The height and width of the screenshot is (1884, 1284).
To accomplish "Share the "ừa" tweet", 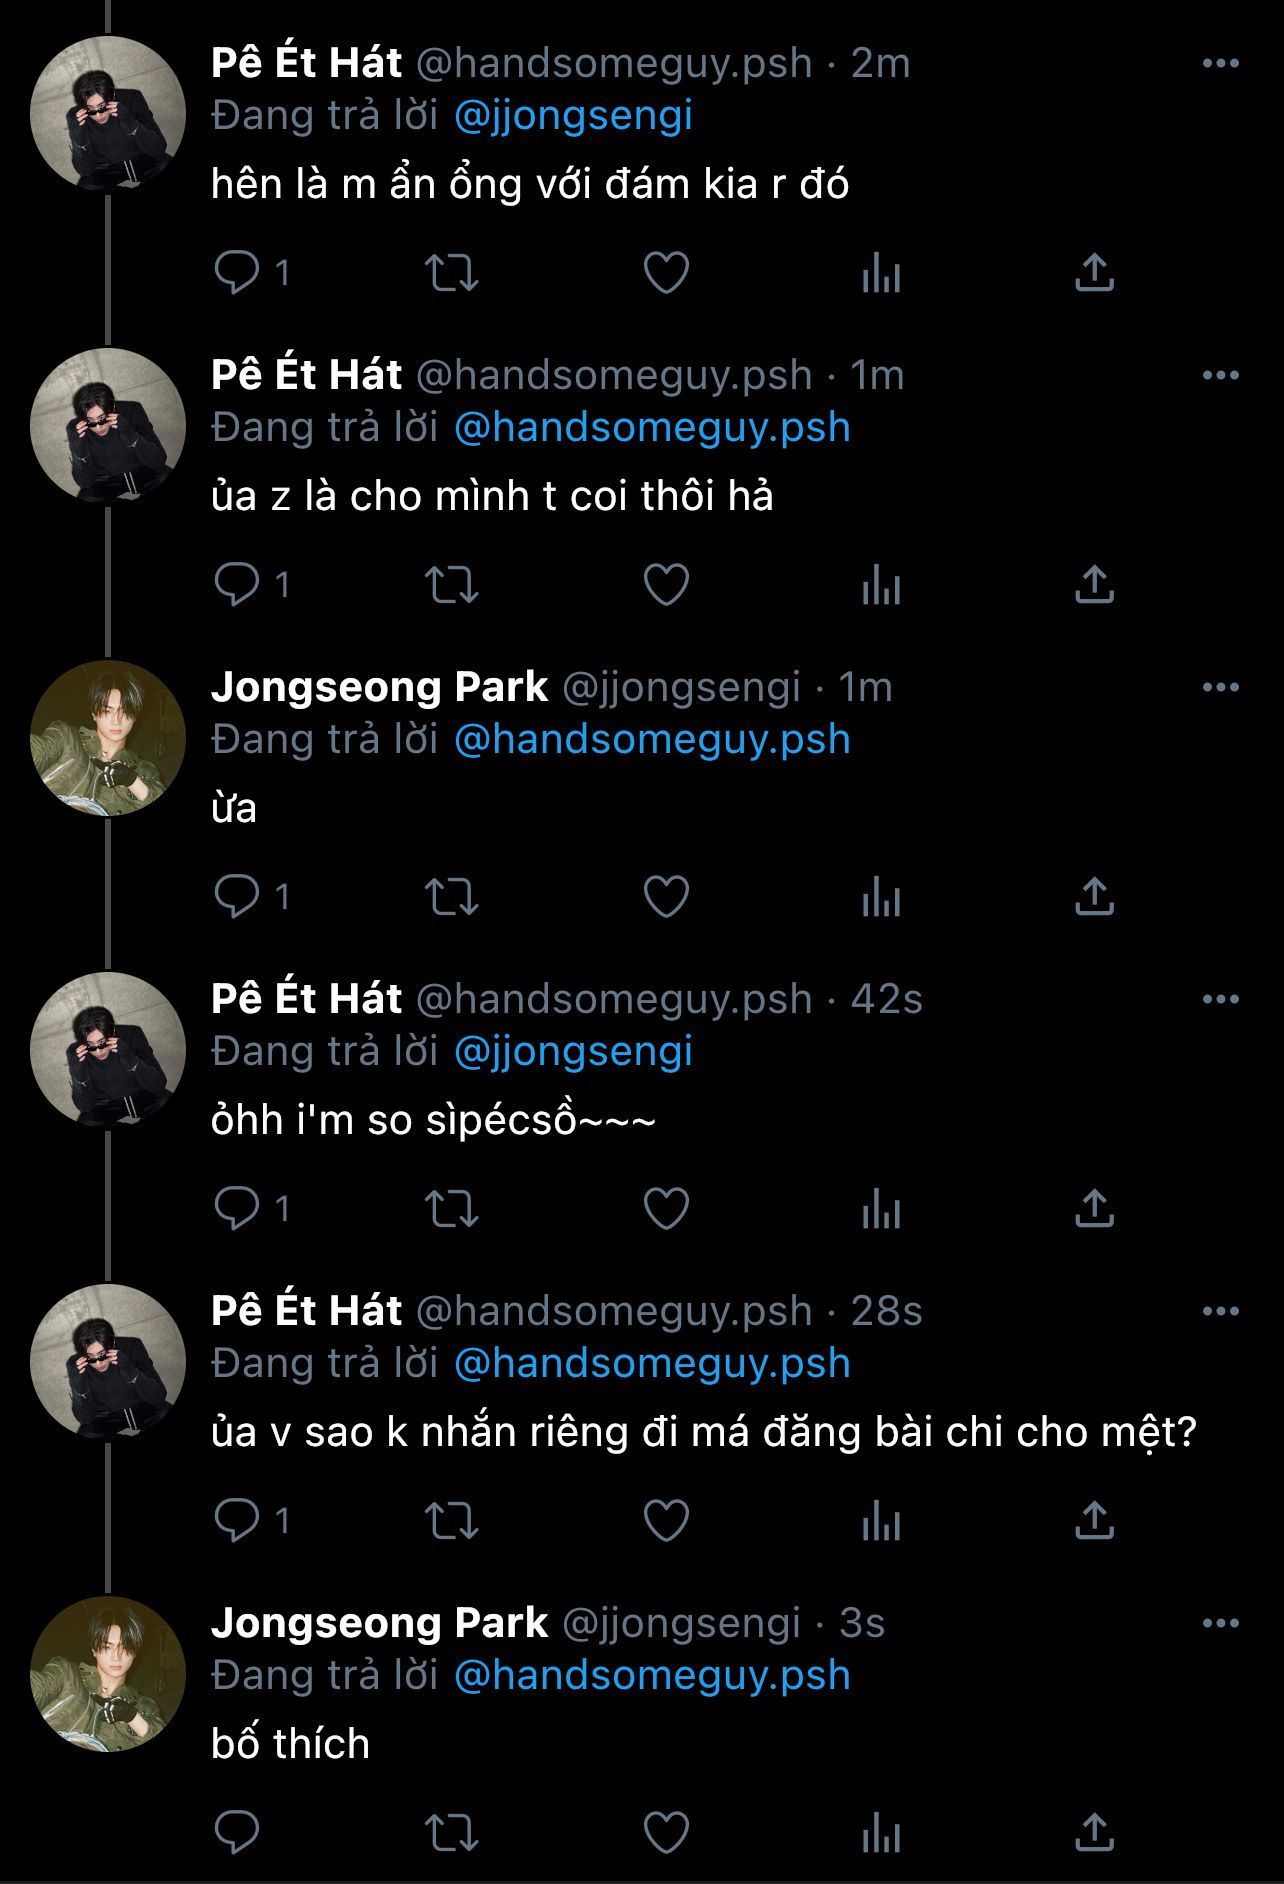I will [x=1094, y=896].
